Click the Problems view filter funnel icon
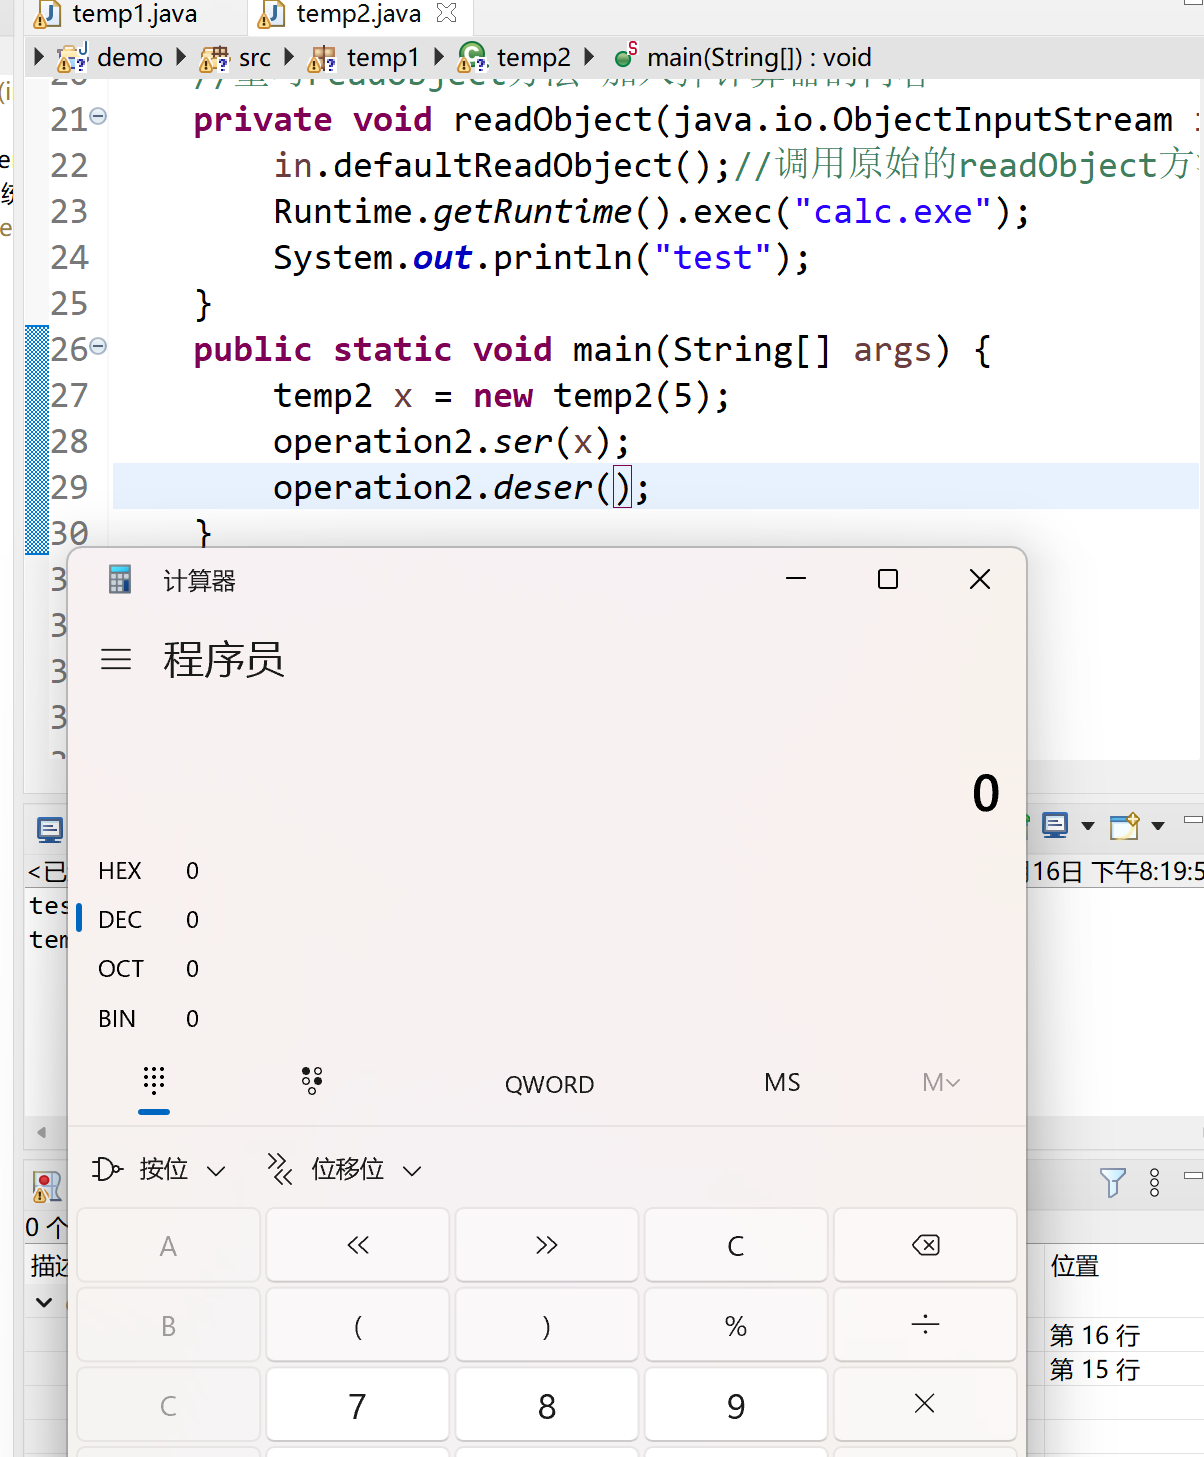The width and height of the screenshot is (1204, 1457). pos(1112,1183)
